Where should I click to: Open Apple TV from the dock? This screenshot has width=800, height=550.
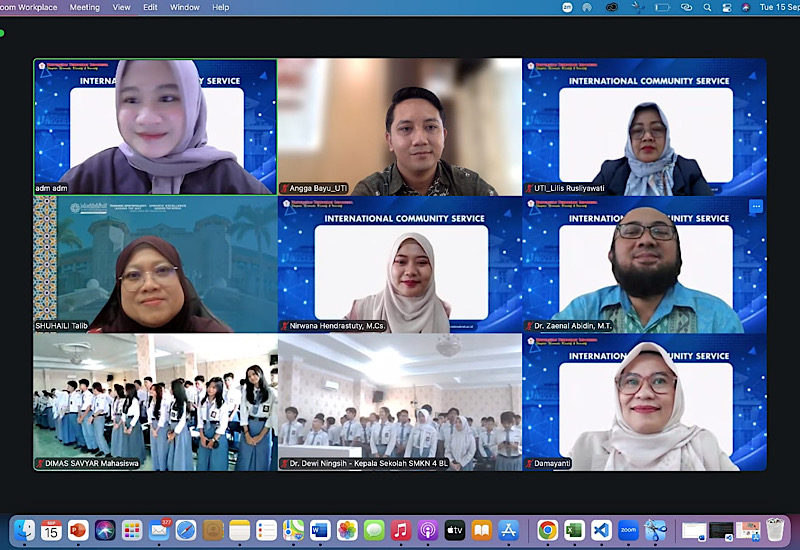point(455,531)
